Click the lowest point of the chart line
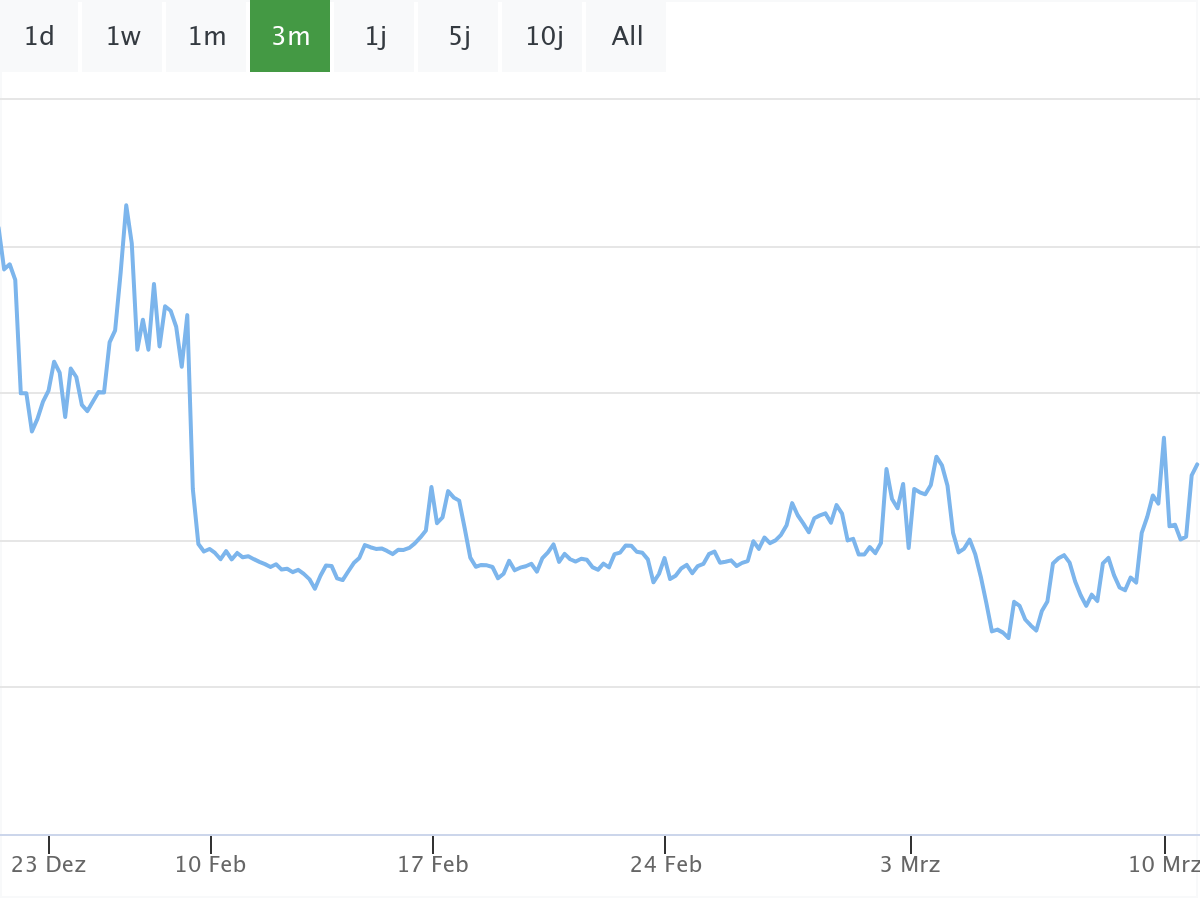Viewport: 1200px width, 900px height. pyautogui.click(x=1009, y=637)
